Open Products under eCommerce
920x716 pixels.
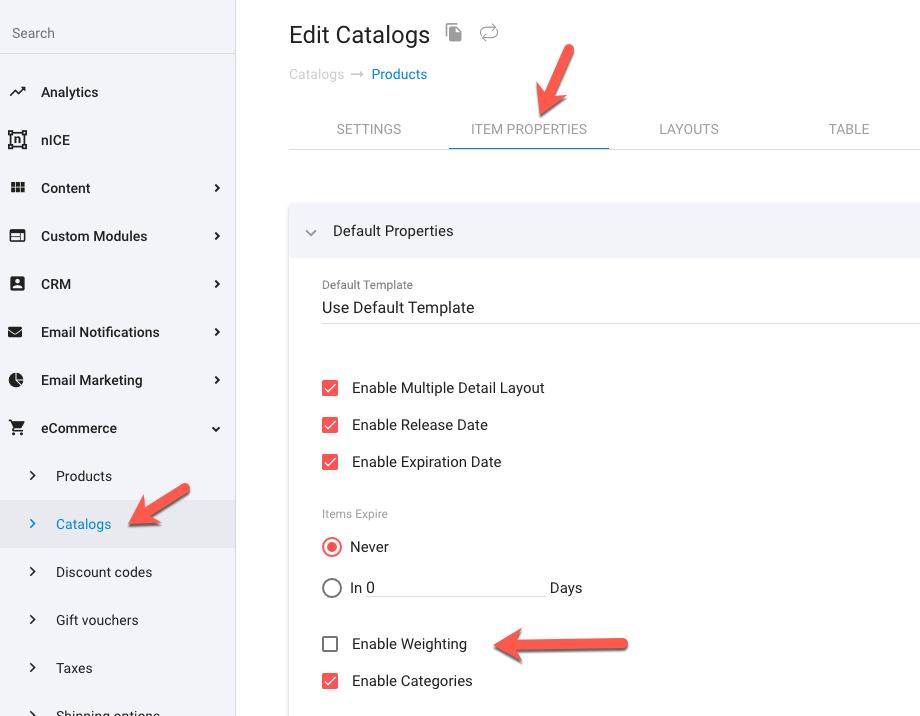pos(83,476)
